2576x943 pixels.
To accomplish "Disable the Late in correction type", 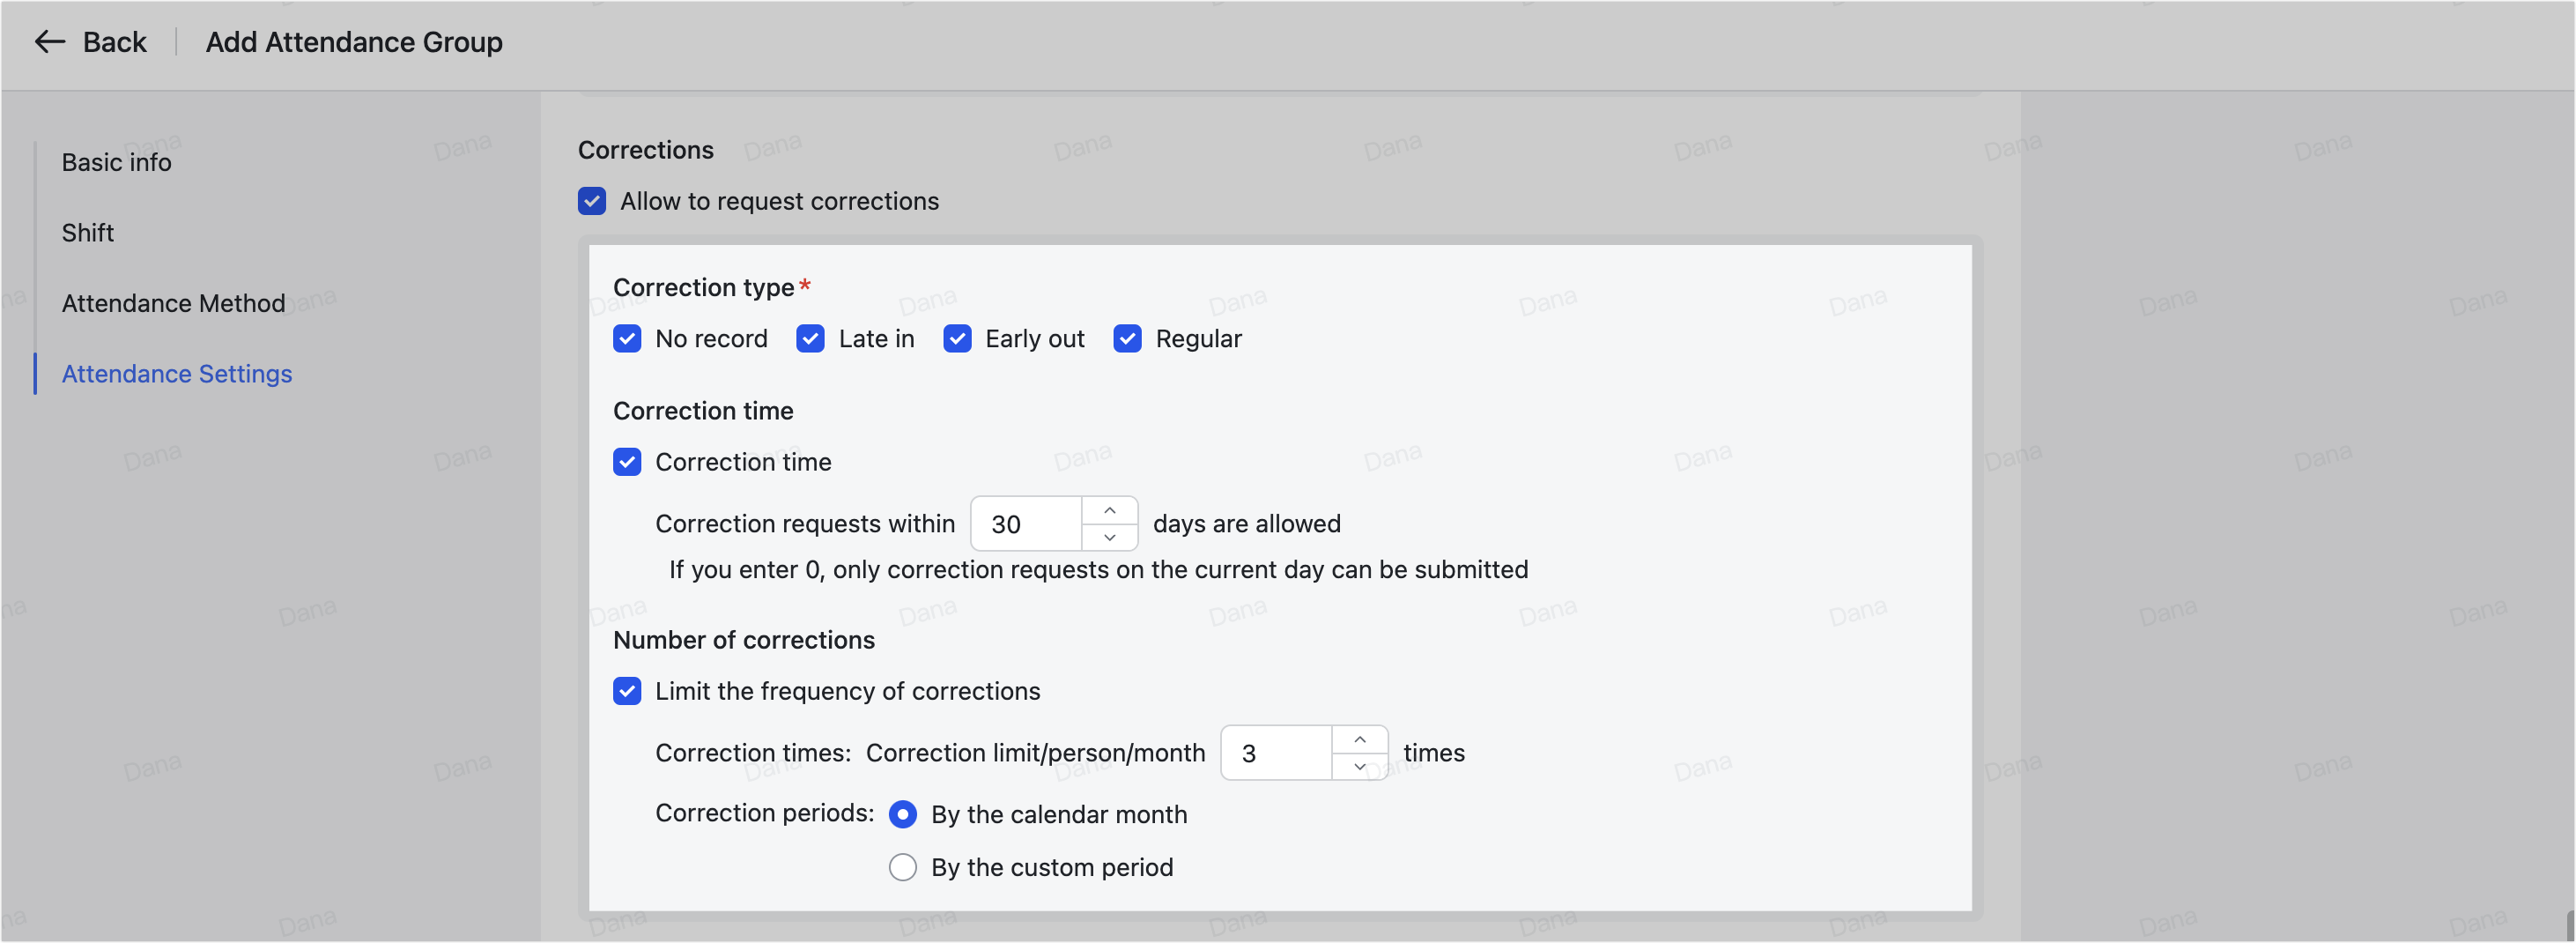I will 810,338.
